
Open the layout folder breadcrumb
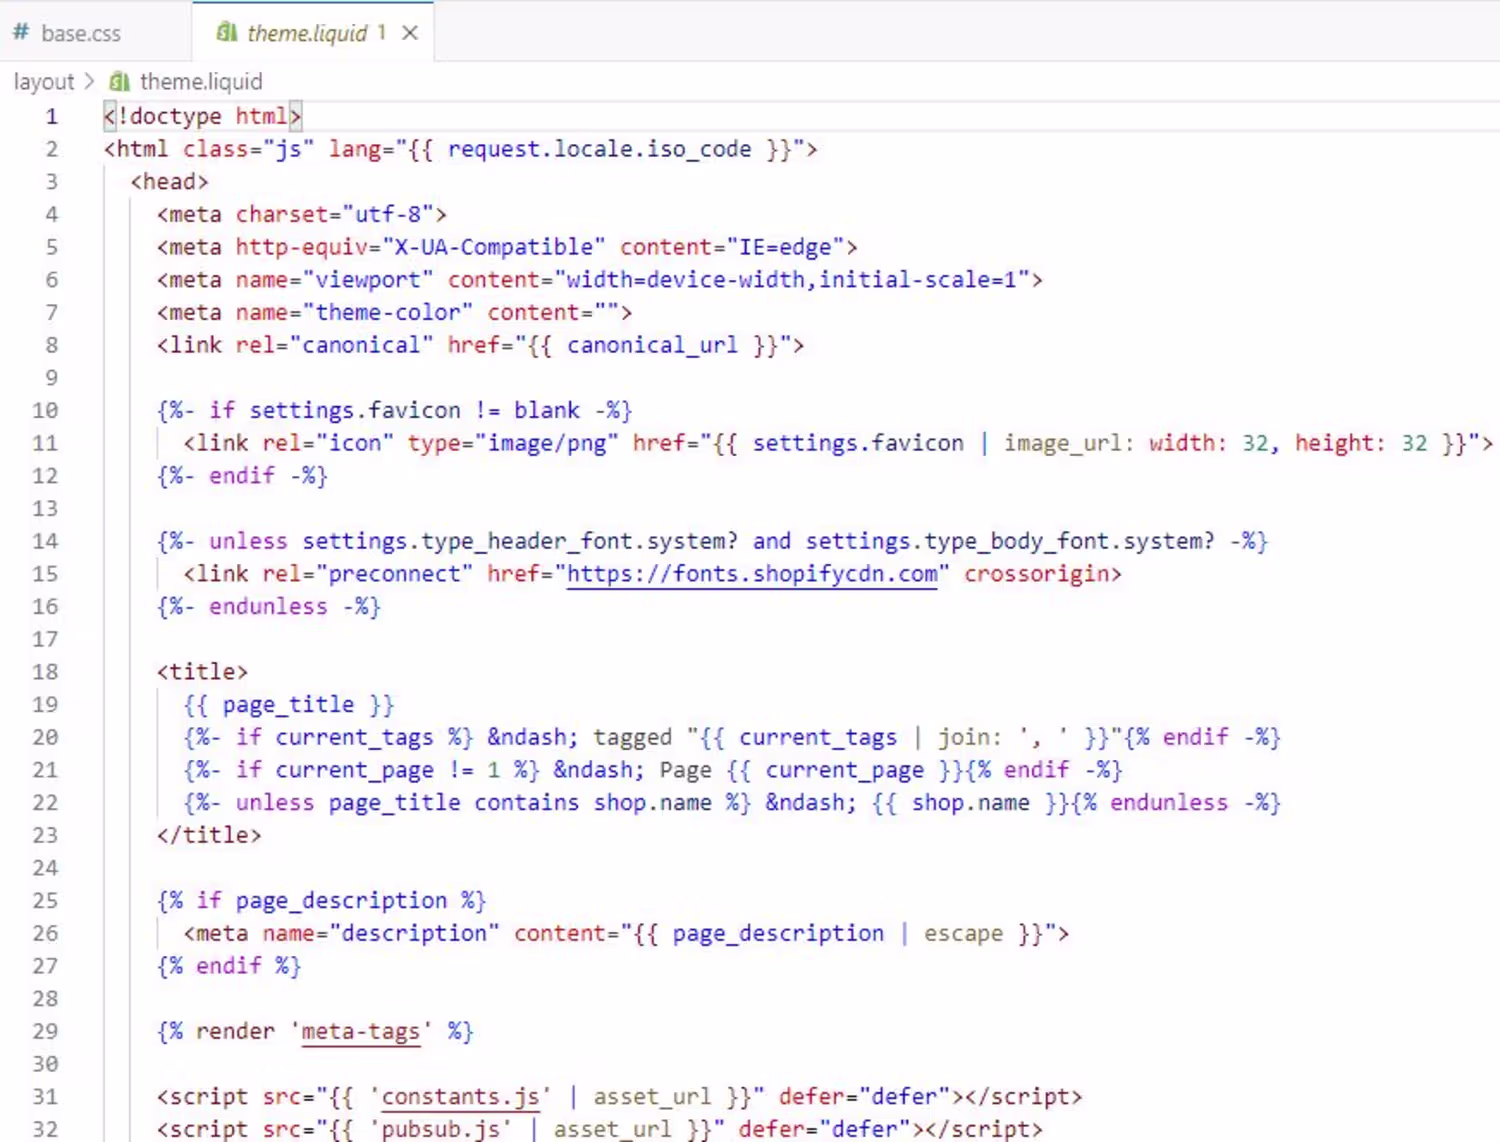(x=44, y=81)
